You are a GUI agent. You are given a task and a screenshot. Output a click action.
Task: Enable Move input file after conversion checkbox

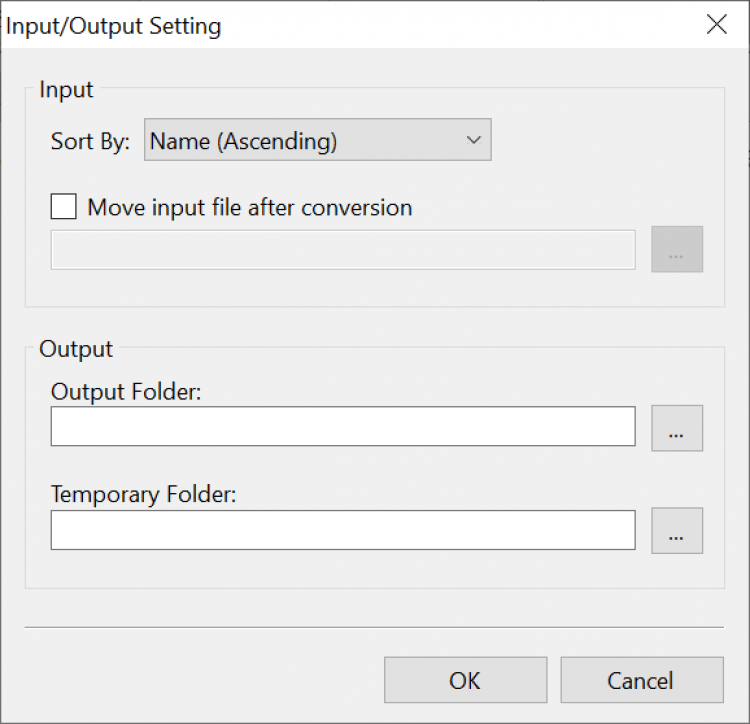click(64, 207)
